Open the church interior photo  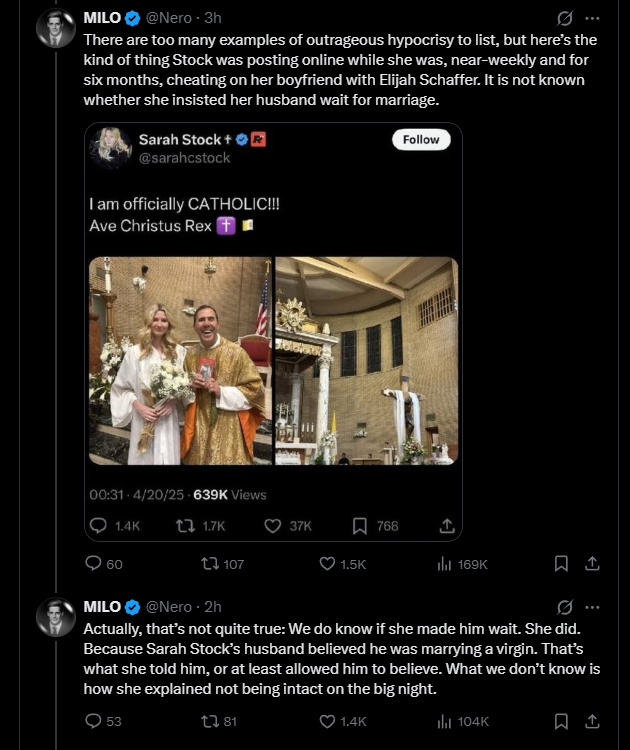tap(366, 361)
